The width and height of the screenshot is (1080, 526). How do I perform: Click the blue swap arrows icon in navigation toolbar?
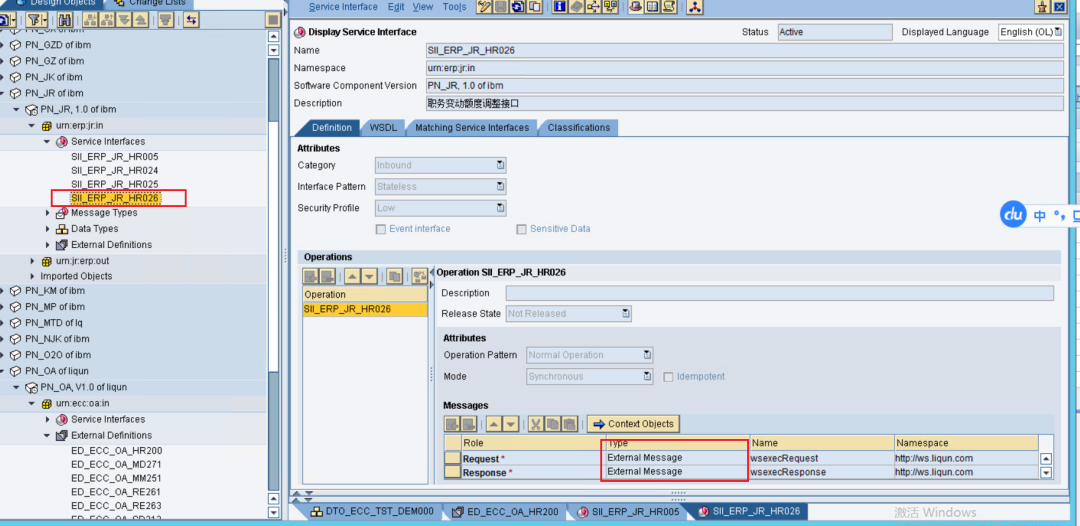[x=191, y=20]
